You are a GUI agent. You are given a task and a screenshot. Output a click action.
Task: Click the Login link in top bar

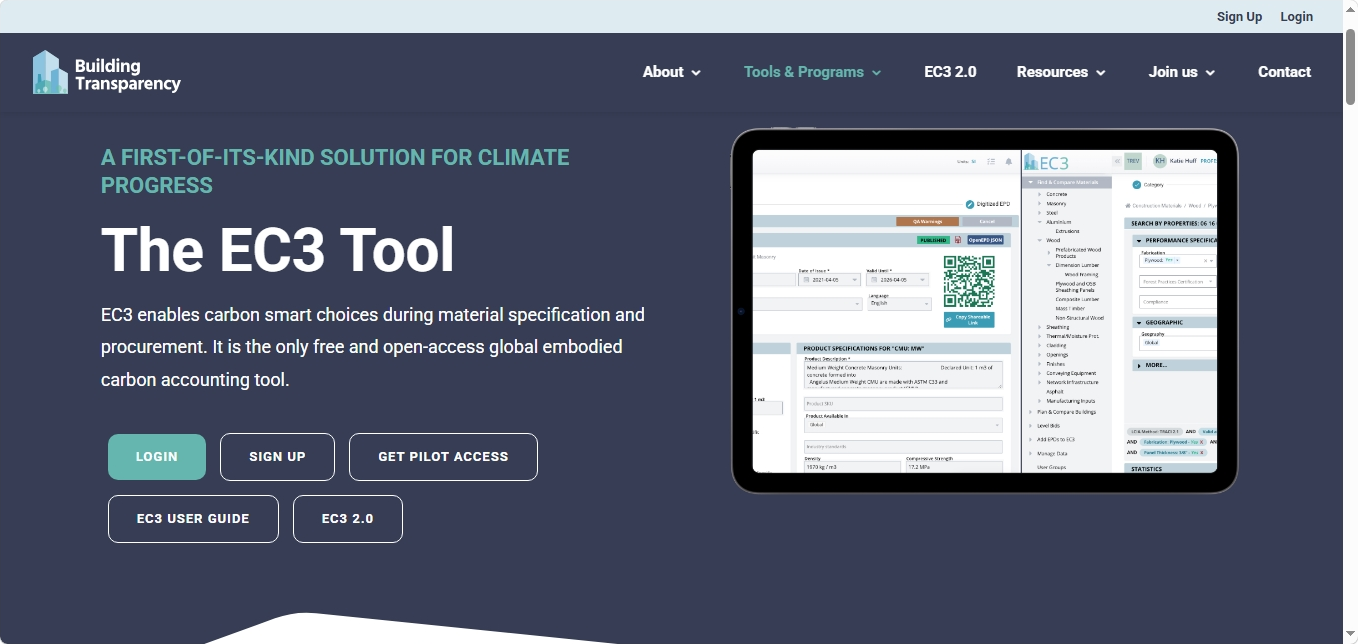pyautogui.click(x=1296, y=16)
